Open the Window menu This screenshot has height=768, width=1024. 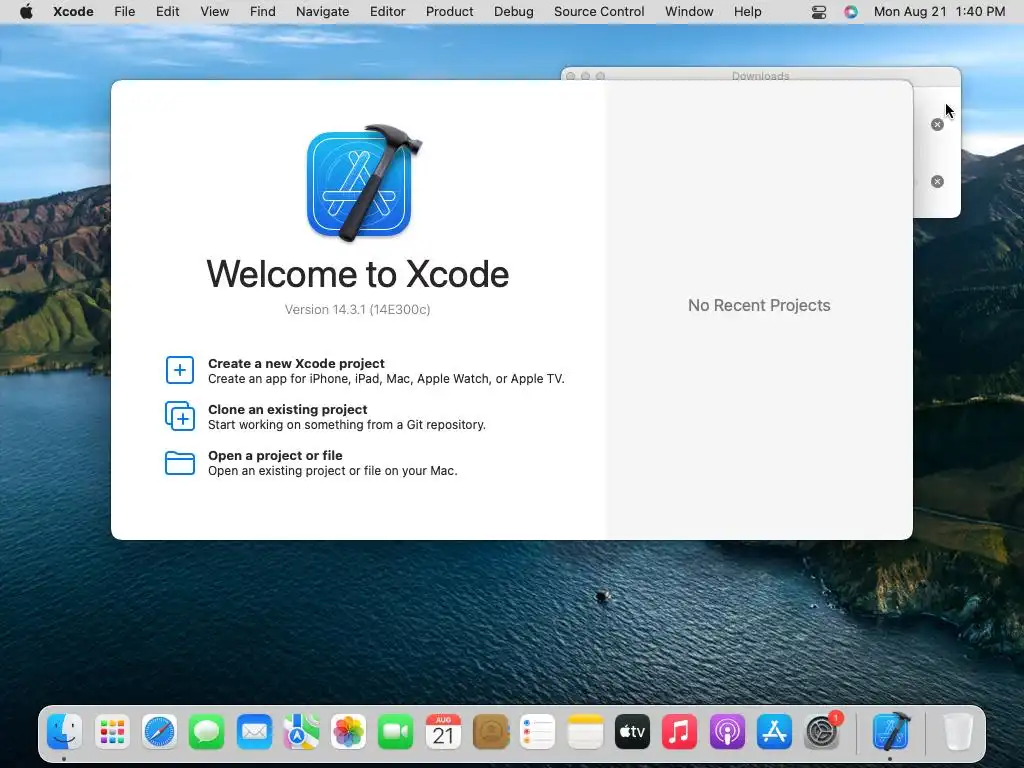tap(689, 12)
